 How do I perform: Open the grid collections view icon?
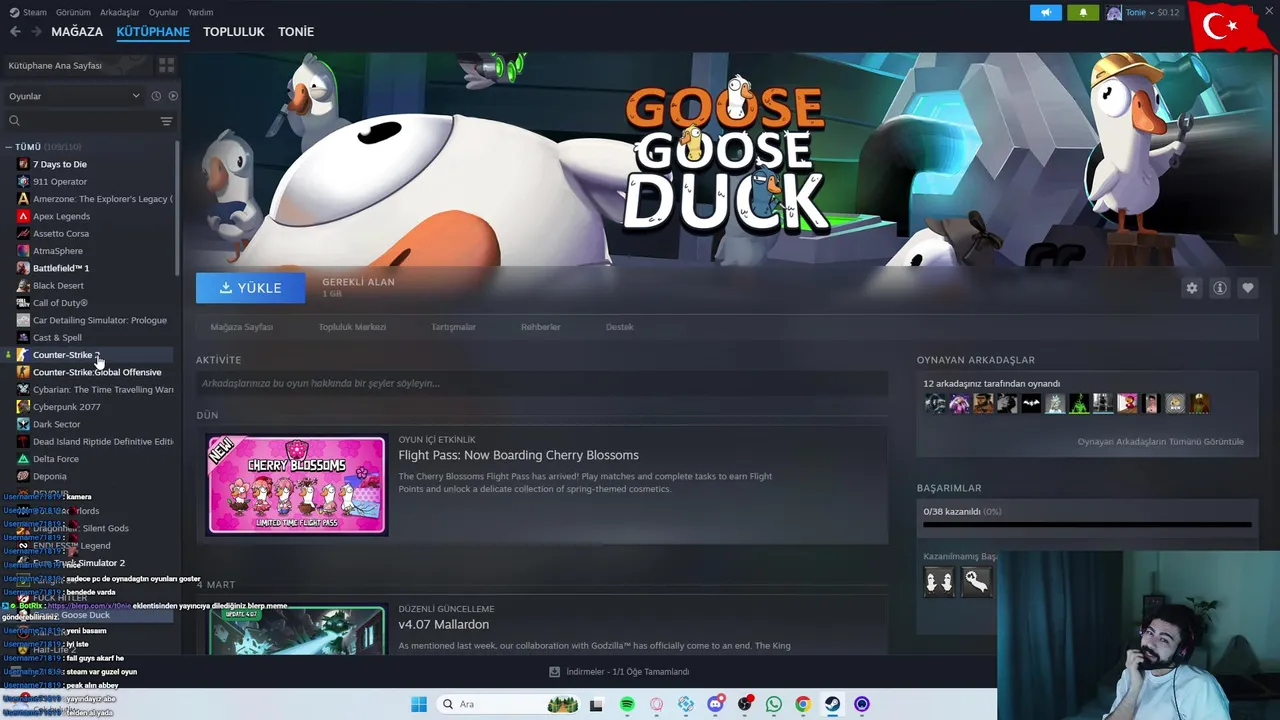[167, 65]
